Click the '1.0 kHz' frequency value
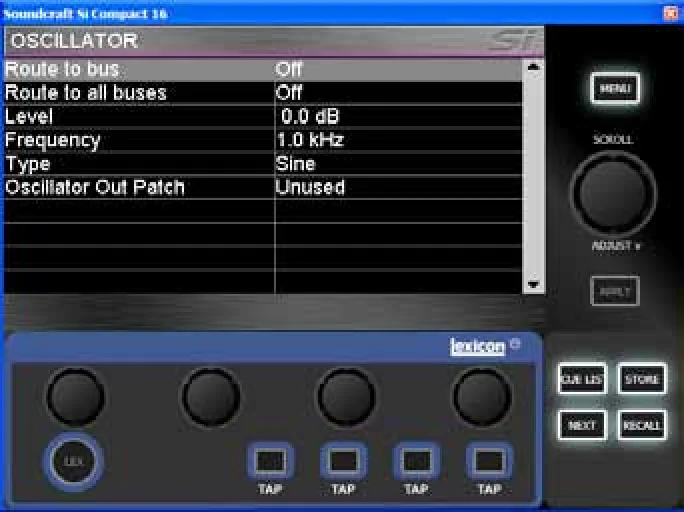The height and width of the screenshot is (512, 684). coord(310,140)
